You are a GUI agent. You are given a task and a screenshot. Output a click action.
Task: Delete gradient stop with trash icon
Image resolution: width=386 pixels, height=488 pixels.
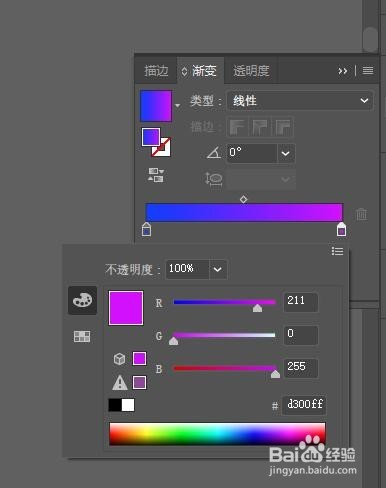tap(362, 214)
